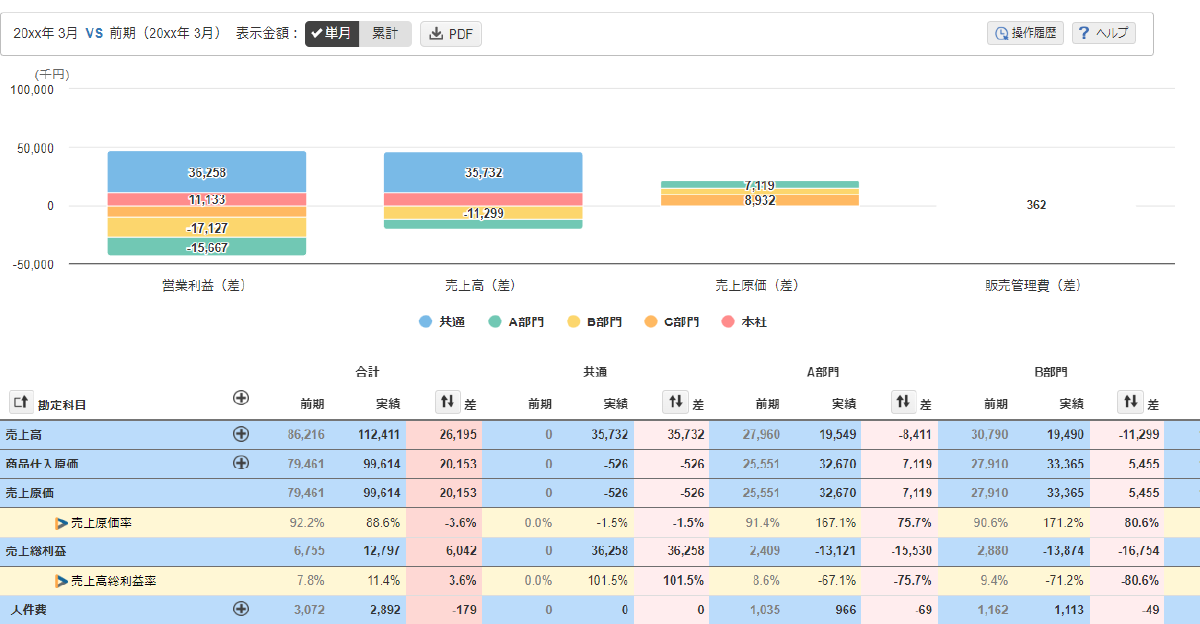Click the 171.2% cell under B部門
The height and width of the screenshot is (624, 1200).
coord(1064,522)
